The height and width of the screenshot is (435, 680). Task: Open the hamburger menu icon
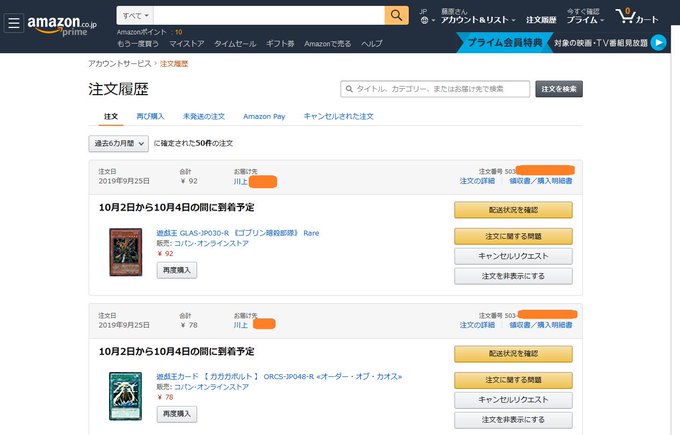point(13,23)
